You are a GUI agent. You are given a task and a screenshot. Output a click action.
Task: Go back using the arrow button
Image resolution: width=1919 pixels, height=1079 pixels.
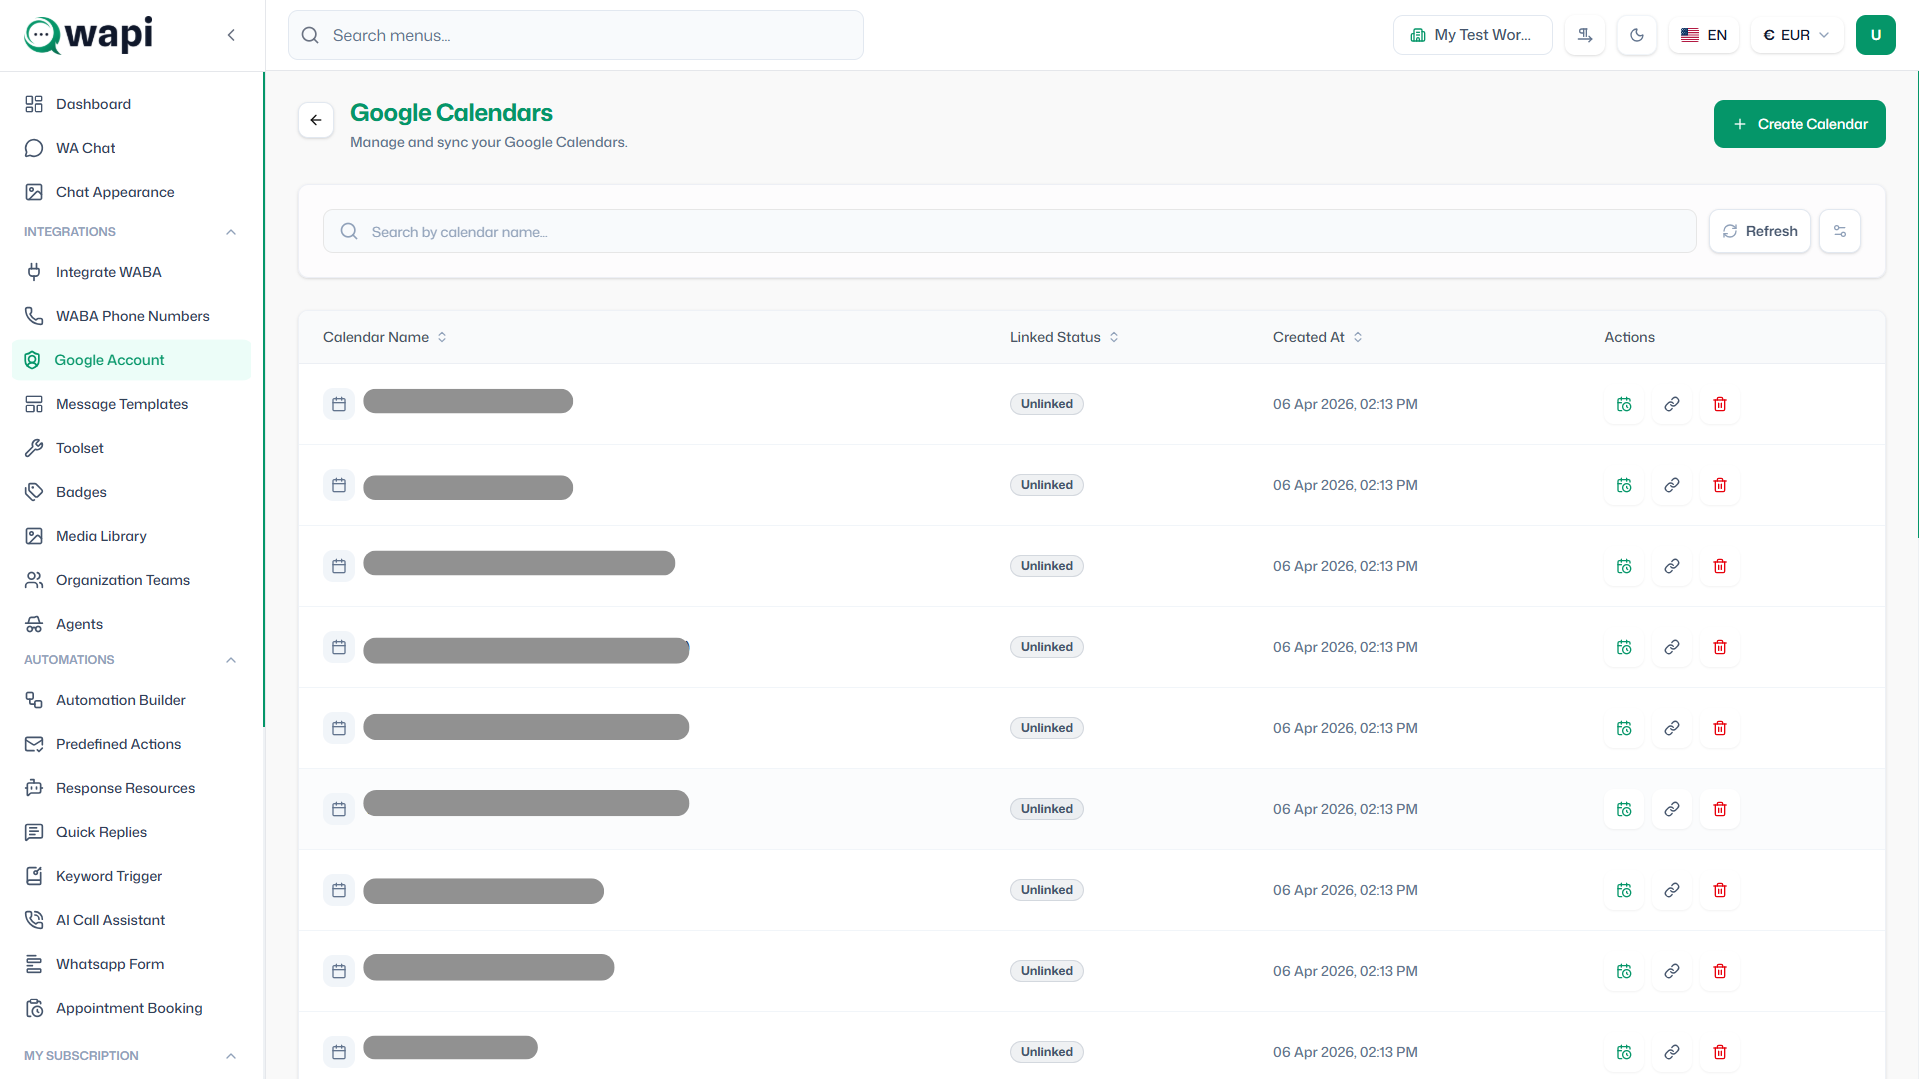click(x=316, y=120)
